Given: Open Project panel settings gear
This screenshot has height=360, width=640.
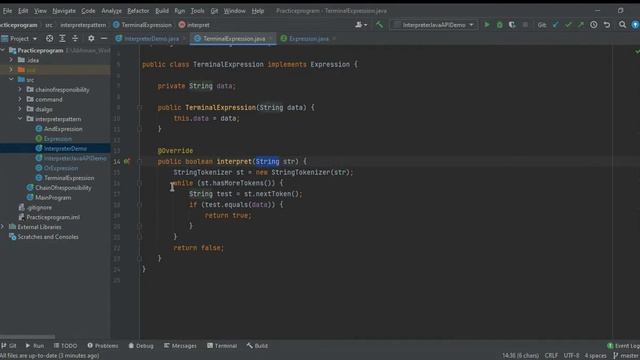Looking at the screenshot, I should click(x=91, y=38).
